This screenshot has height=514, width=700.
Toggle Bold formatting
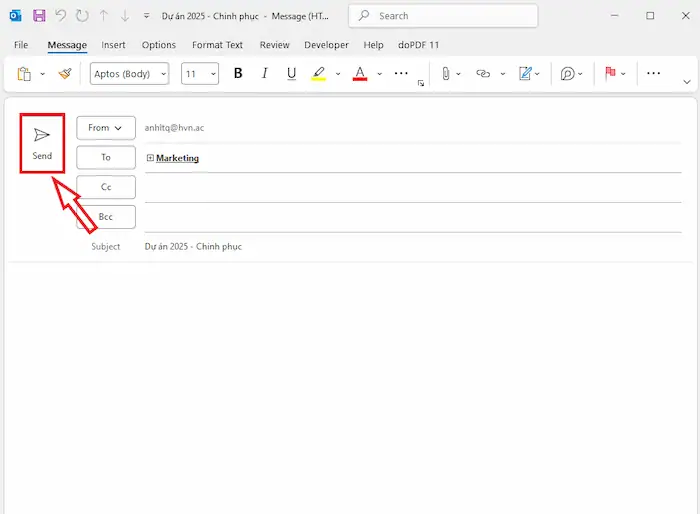238,73
